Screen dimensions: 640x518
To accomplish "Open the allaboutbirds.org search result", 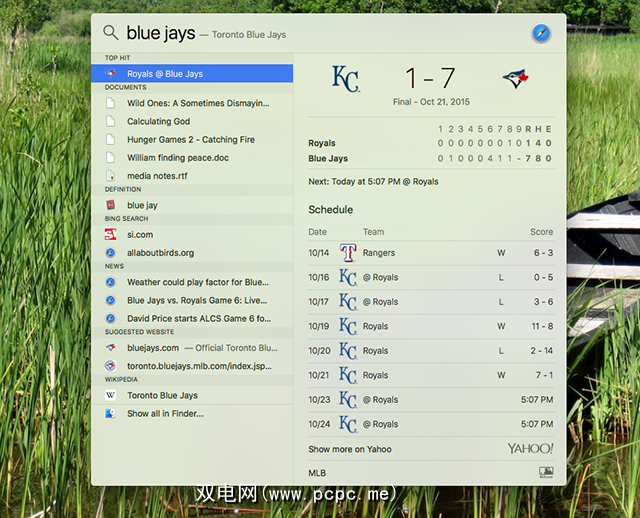I will coord(160,253).
